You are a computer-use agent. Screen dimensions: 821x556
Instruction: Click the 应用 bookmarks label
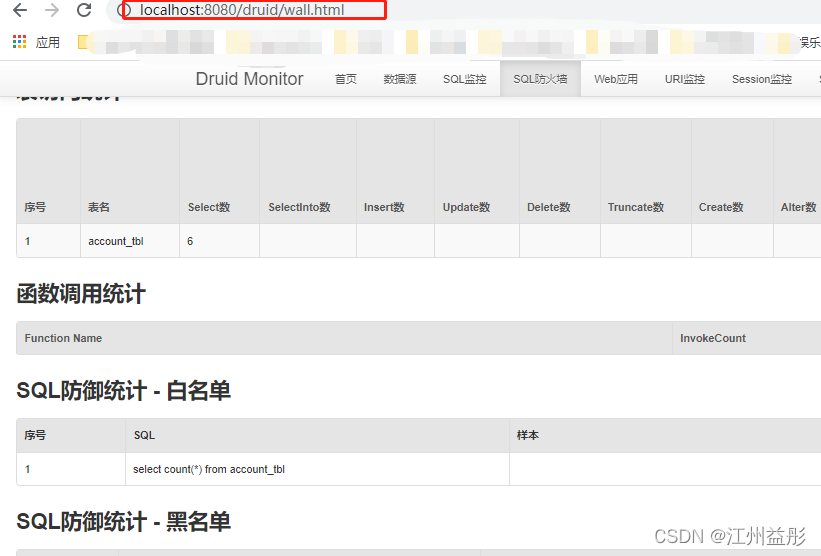pyautogui.click(x=48, y=42)
